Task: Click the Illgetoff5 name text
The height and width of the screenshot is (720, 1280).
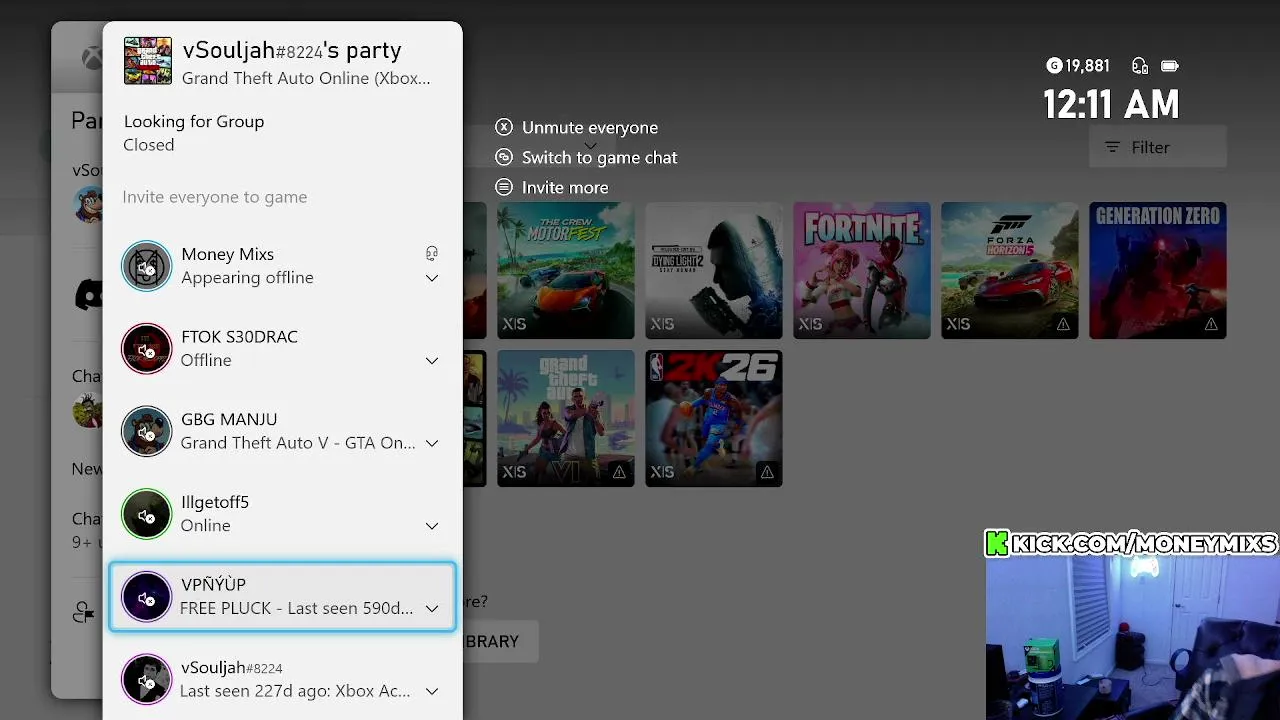Action: [215, 502]
